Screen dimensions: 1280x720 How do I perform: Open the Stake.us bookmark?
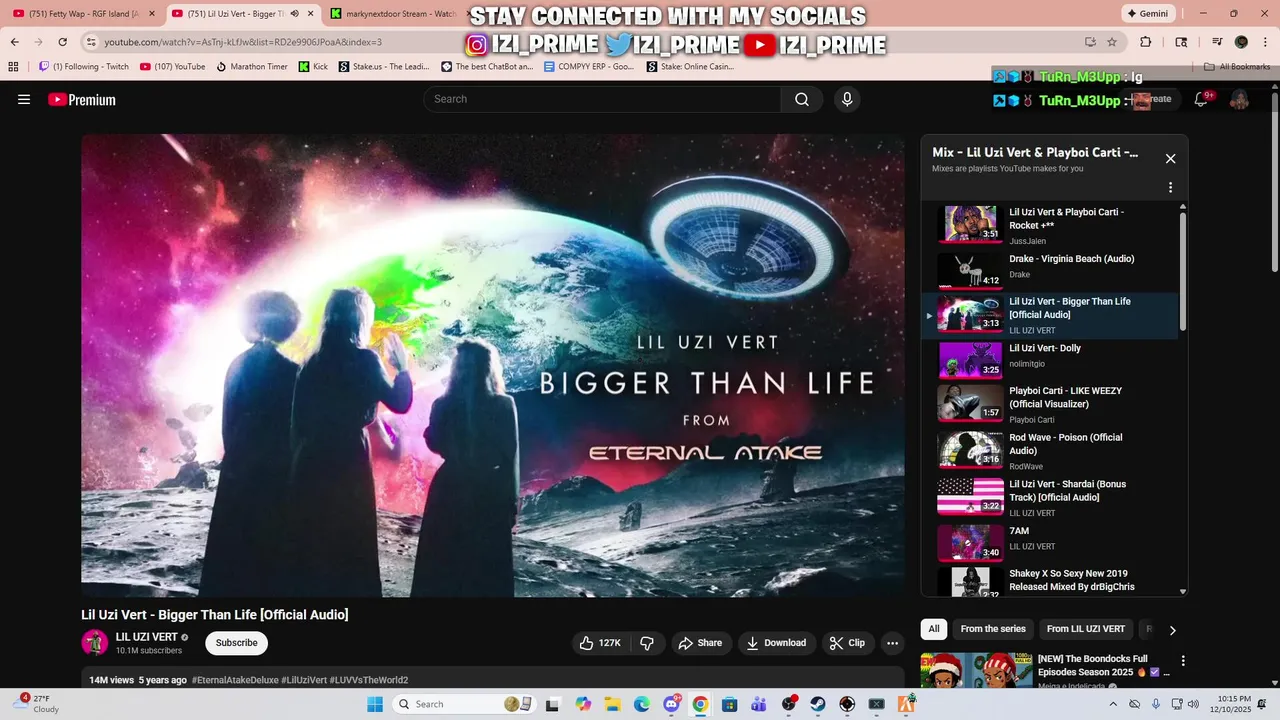[384, 67]
